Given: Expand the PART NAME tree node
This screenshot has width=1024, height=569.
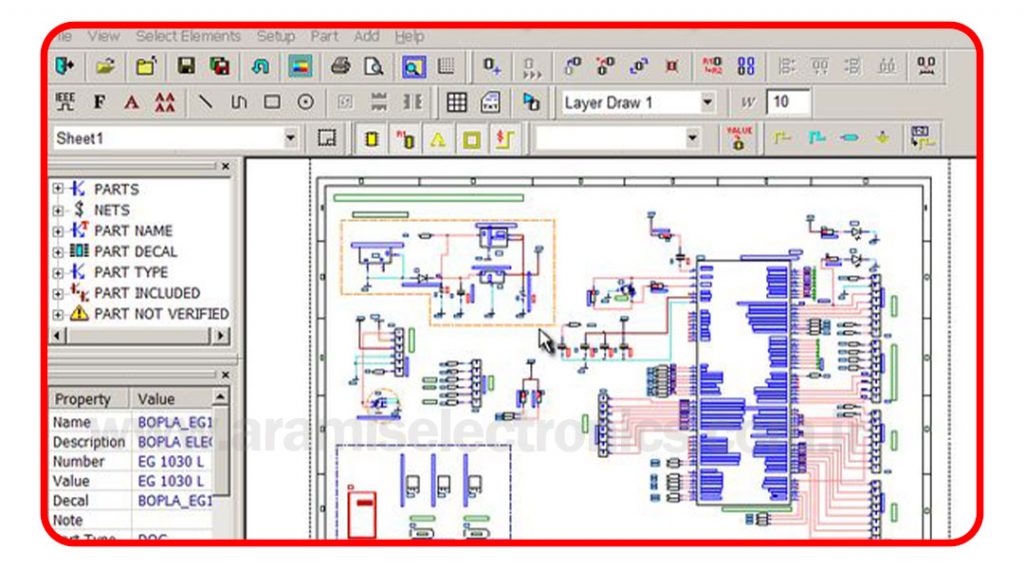Looking at the screenshot, I should click(58, 231).
